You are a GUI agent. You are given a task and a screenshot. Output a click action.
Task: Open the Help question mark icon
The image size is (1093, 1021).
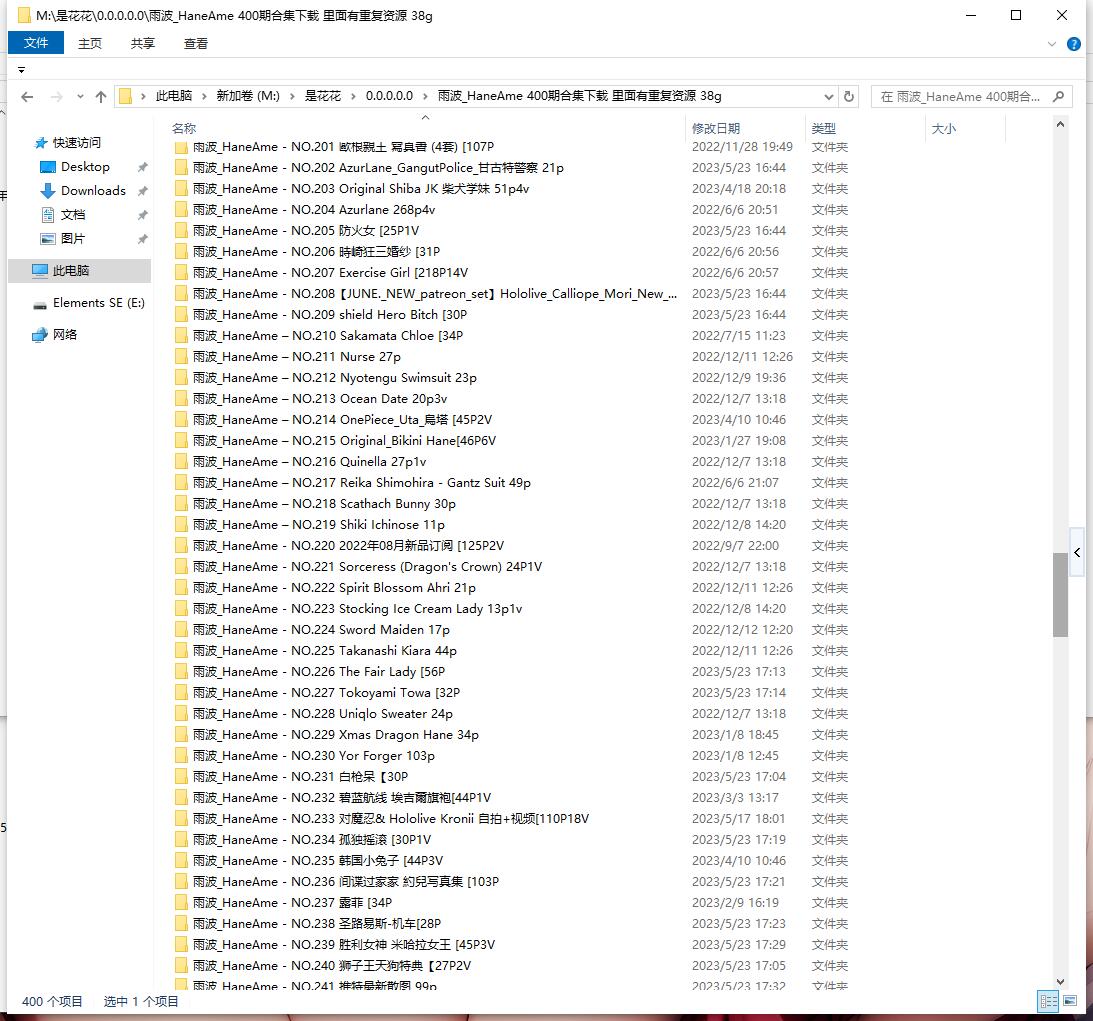1073,44
